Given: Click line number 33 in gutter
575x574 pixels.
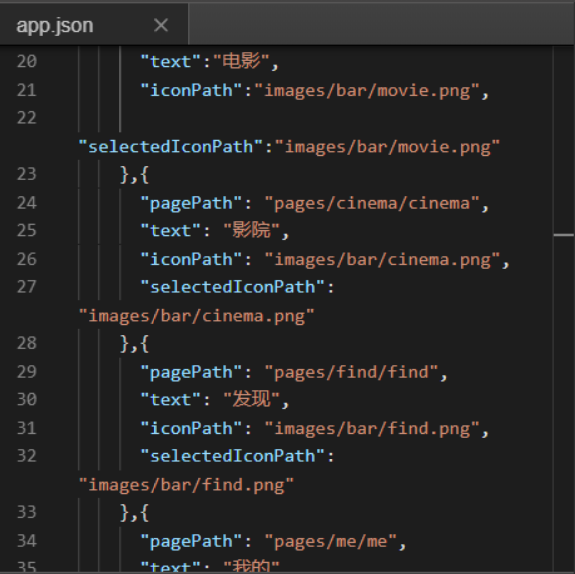Looking at the screenshot, I should click(27, 512).
